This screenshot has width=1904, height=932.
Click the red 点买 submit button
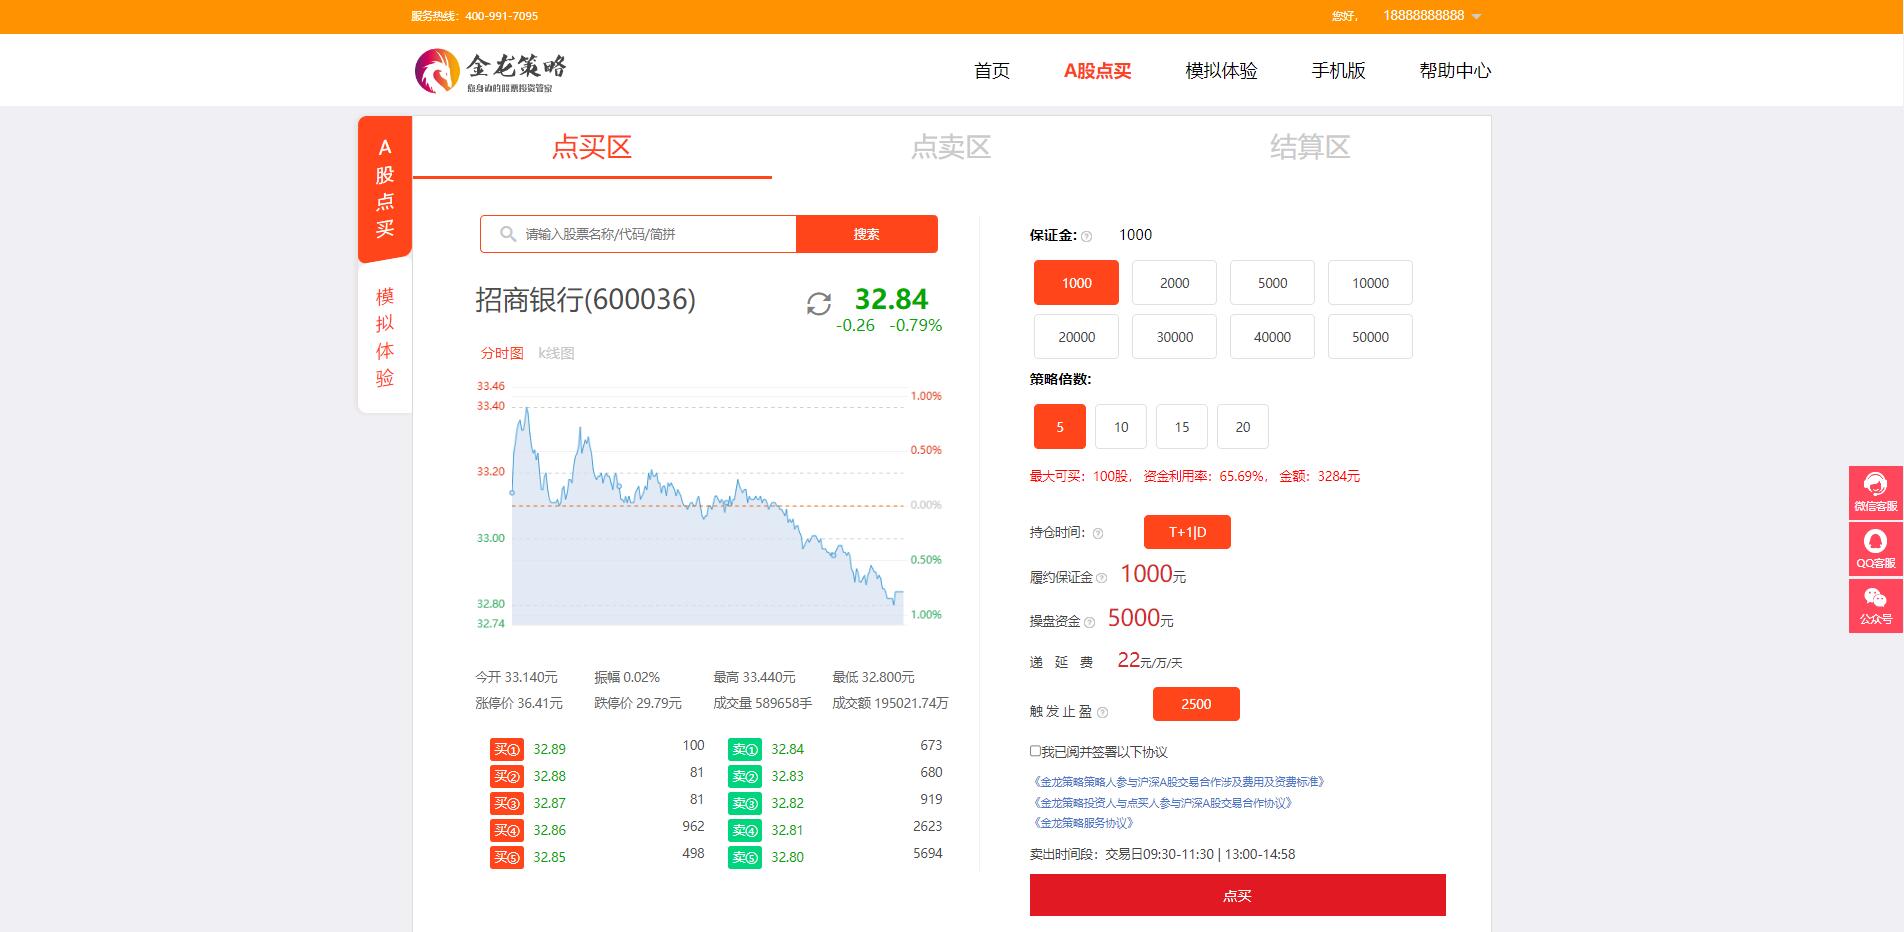point(1237,895)
